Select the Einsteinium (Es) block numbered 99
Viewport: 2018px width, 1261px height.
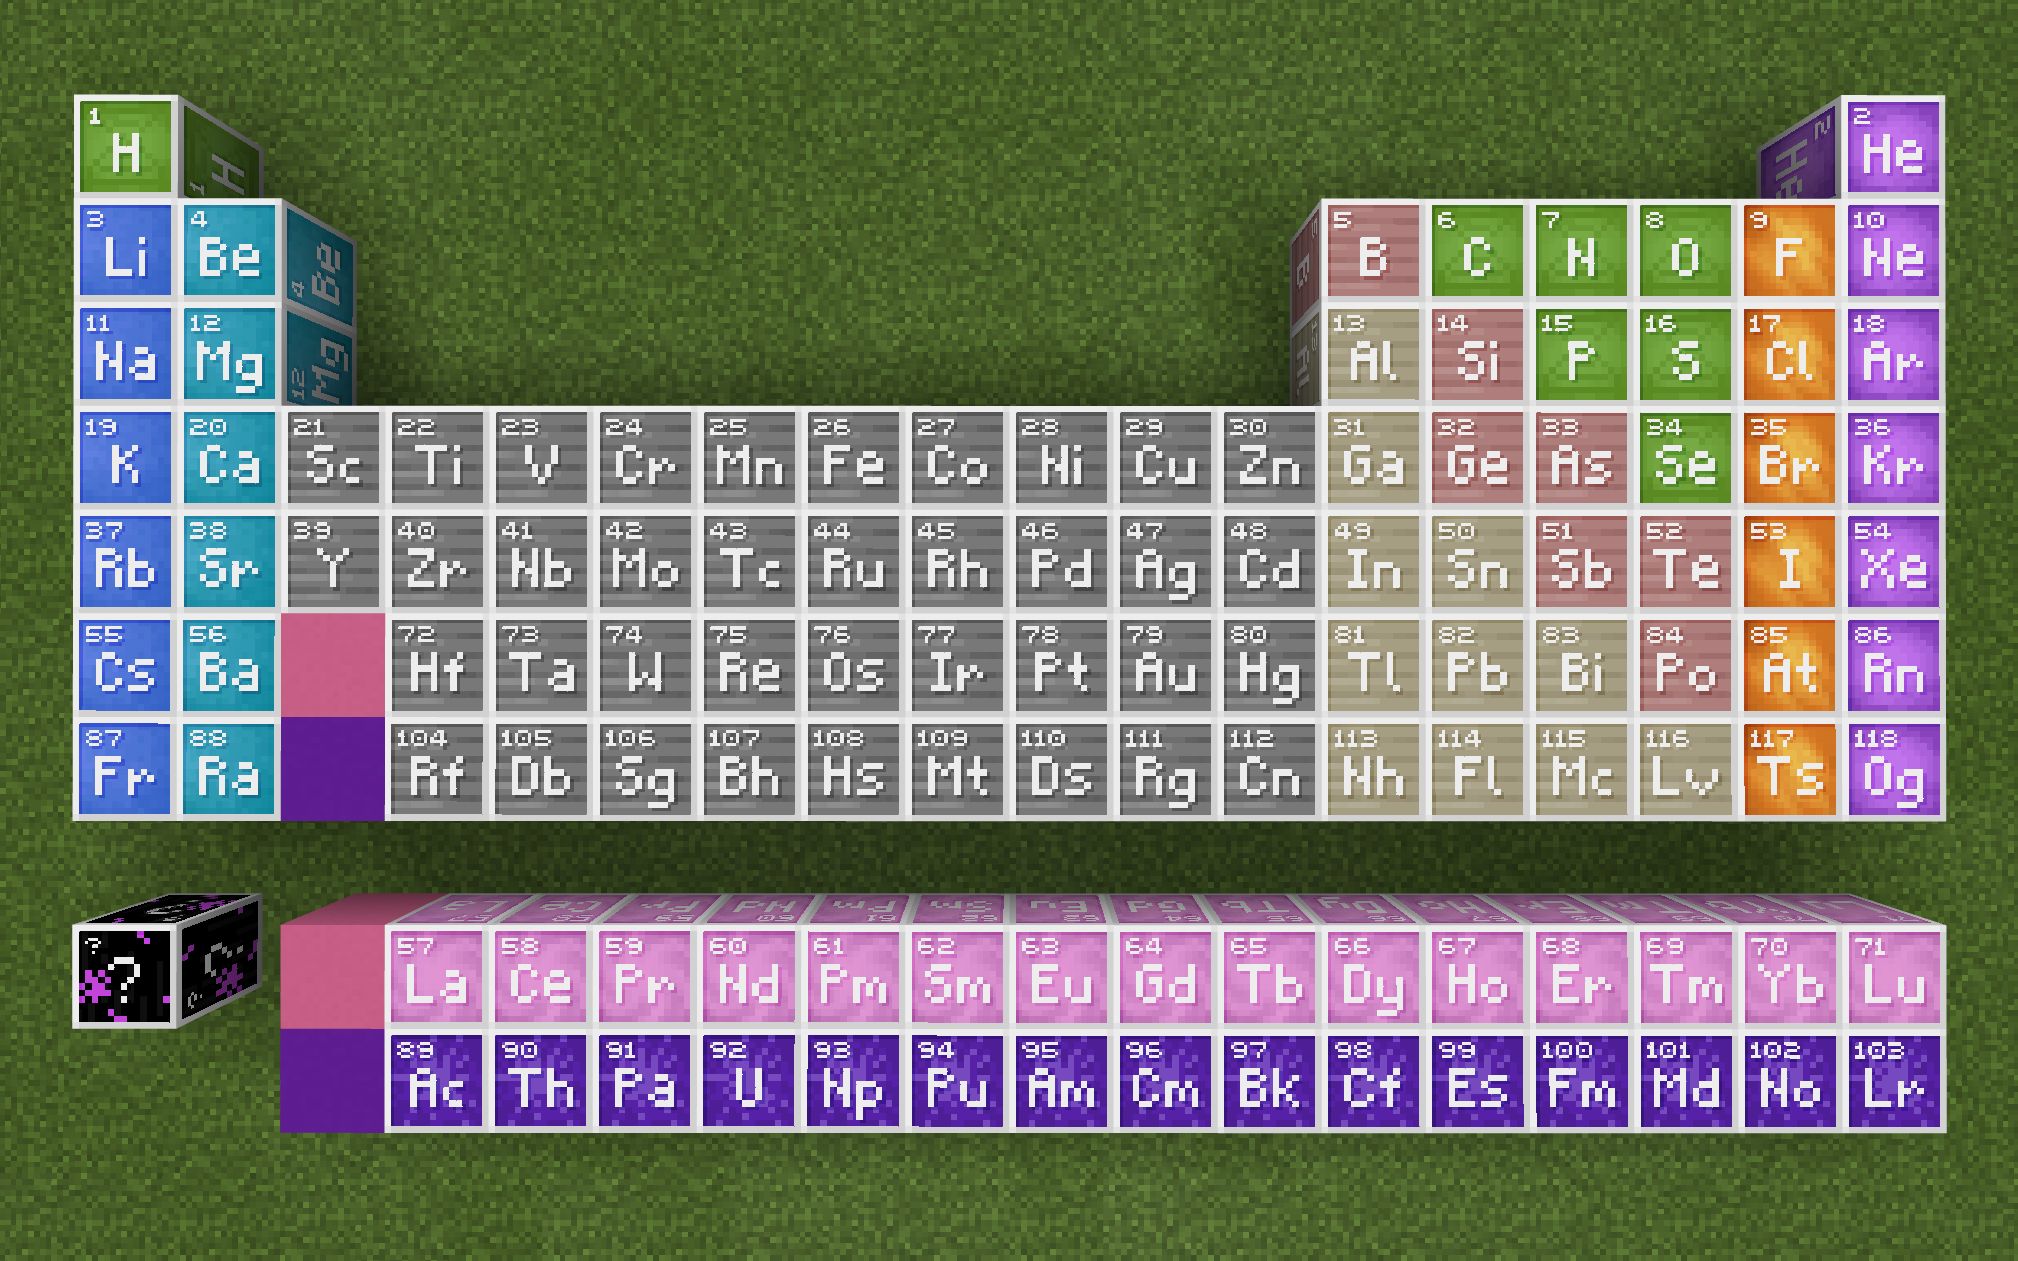[1477, 1082]
